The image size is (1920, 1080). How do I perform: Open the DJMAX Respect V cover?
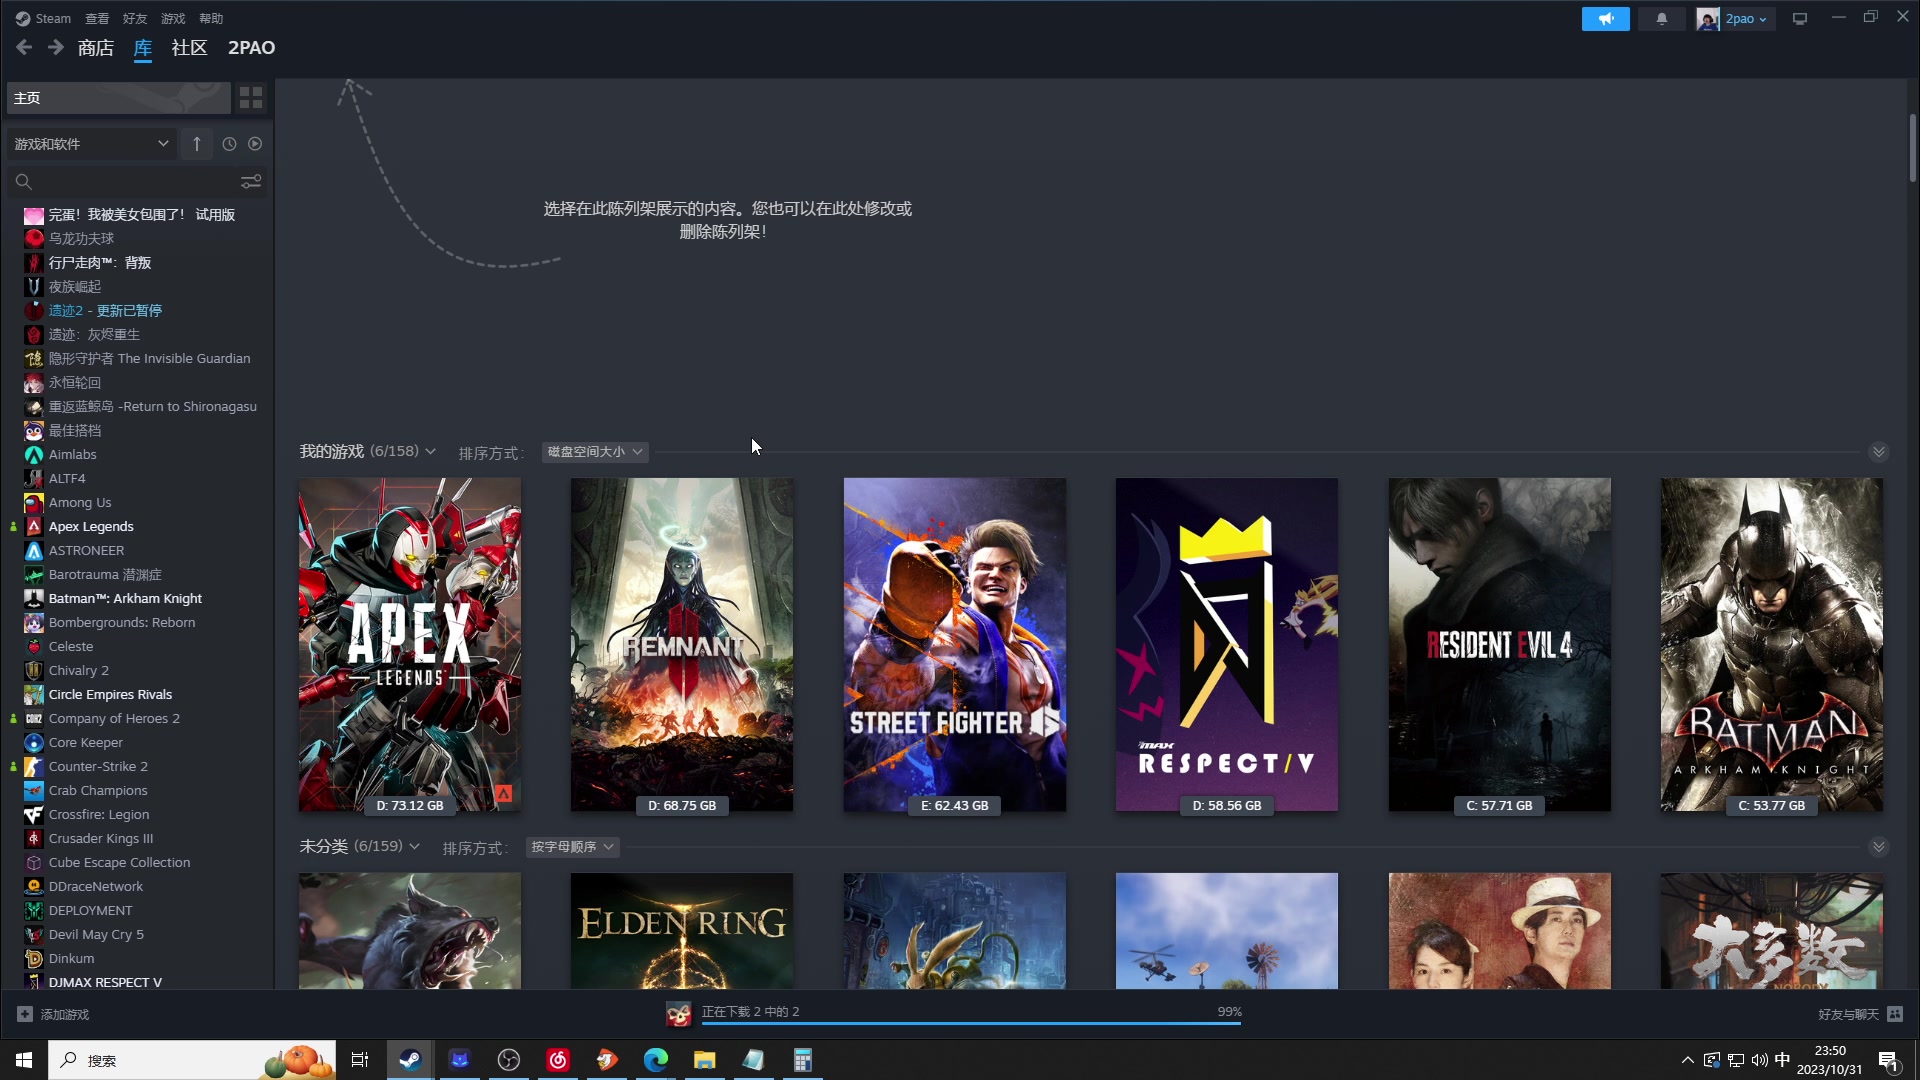tap(1227, 644)
